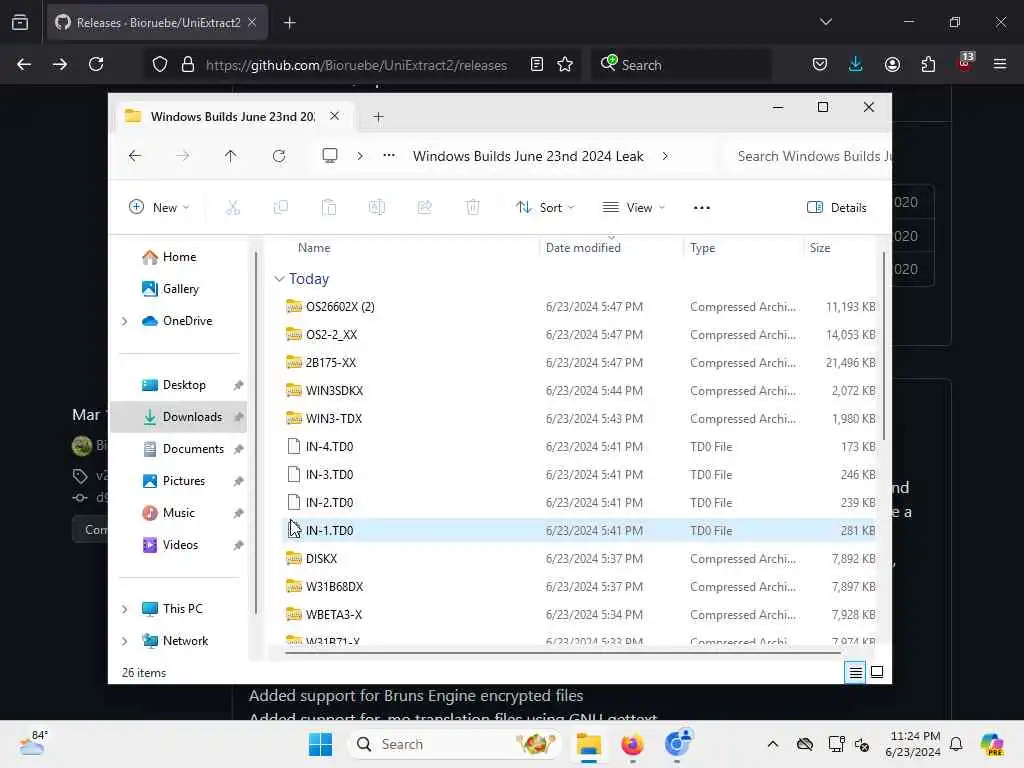
Task: Select the Releases UniExtract2 Firefox tab
Action: (157, 23)
